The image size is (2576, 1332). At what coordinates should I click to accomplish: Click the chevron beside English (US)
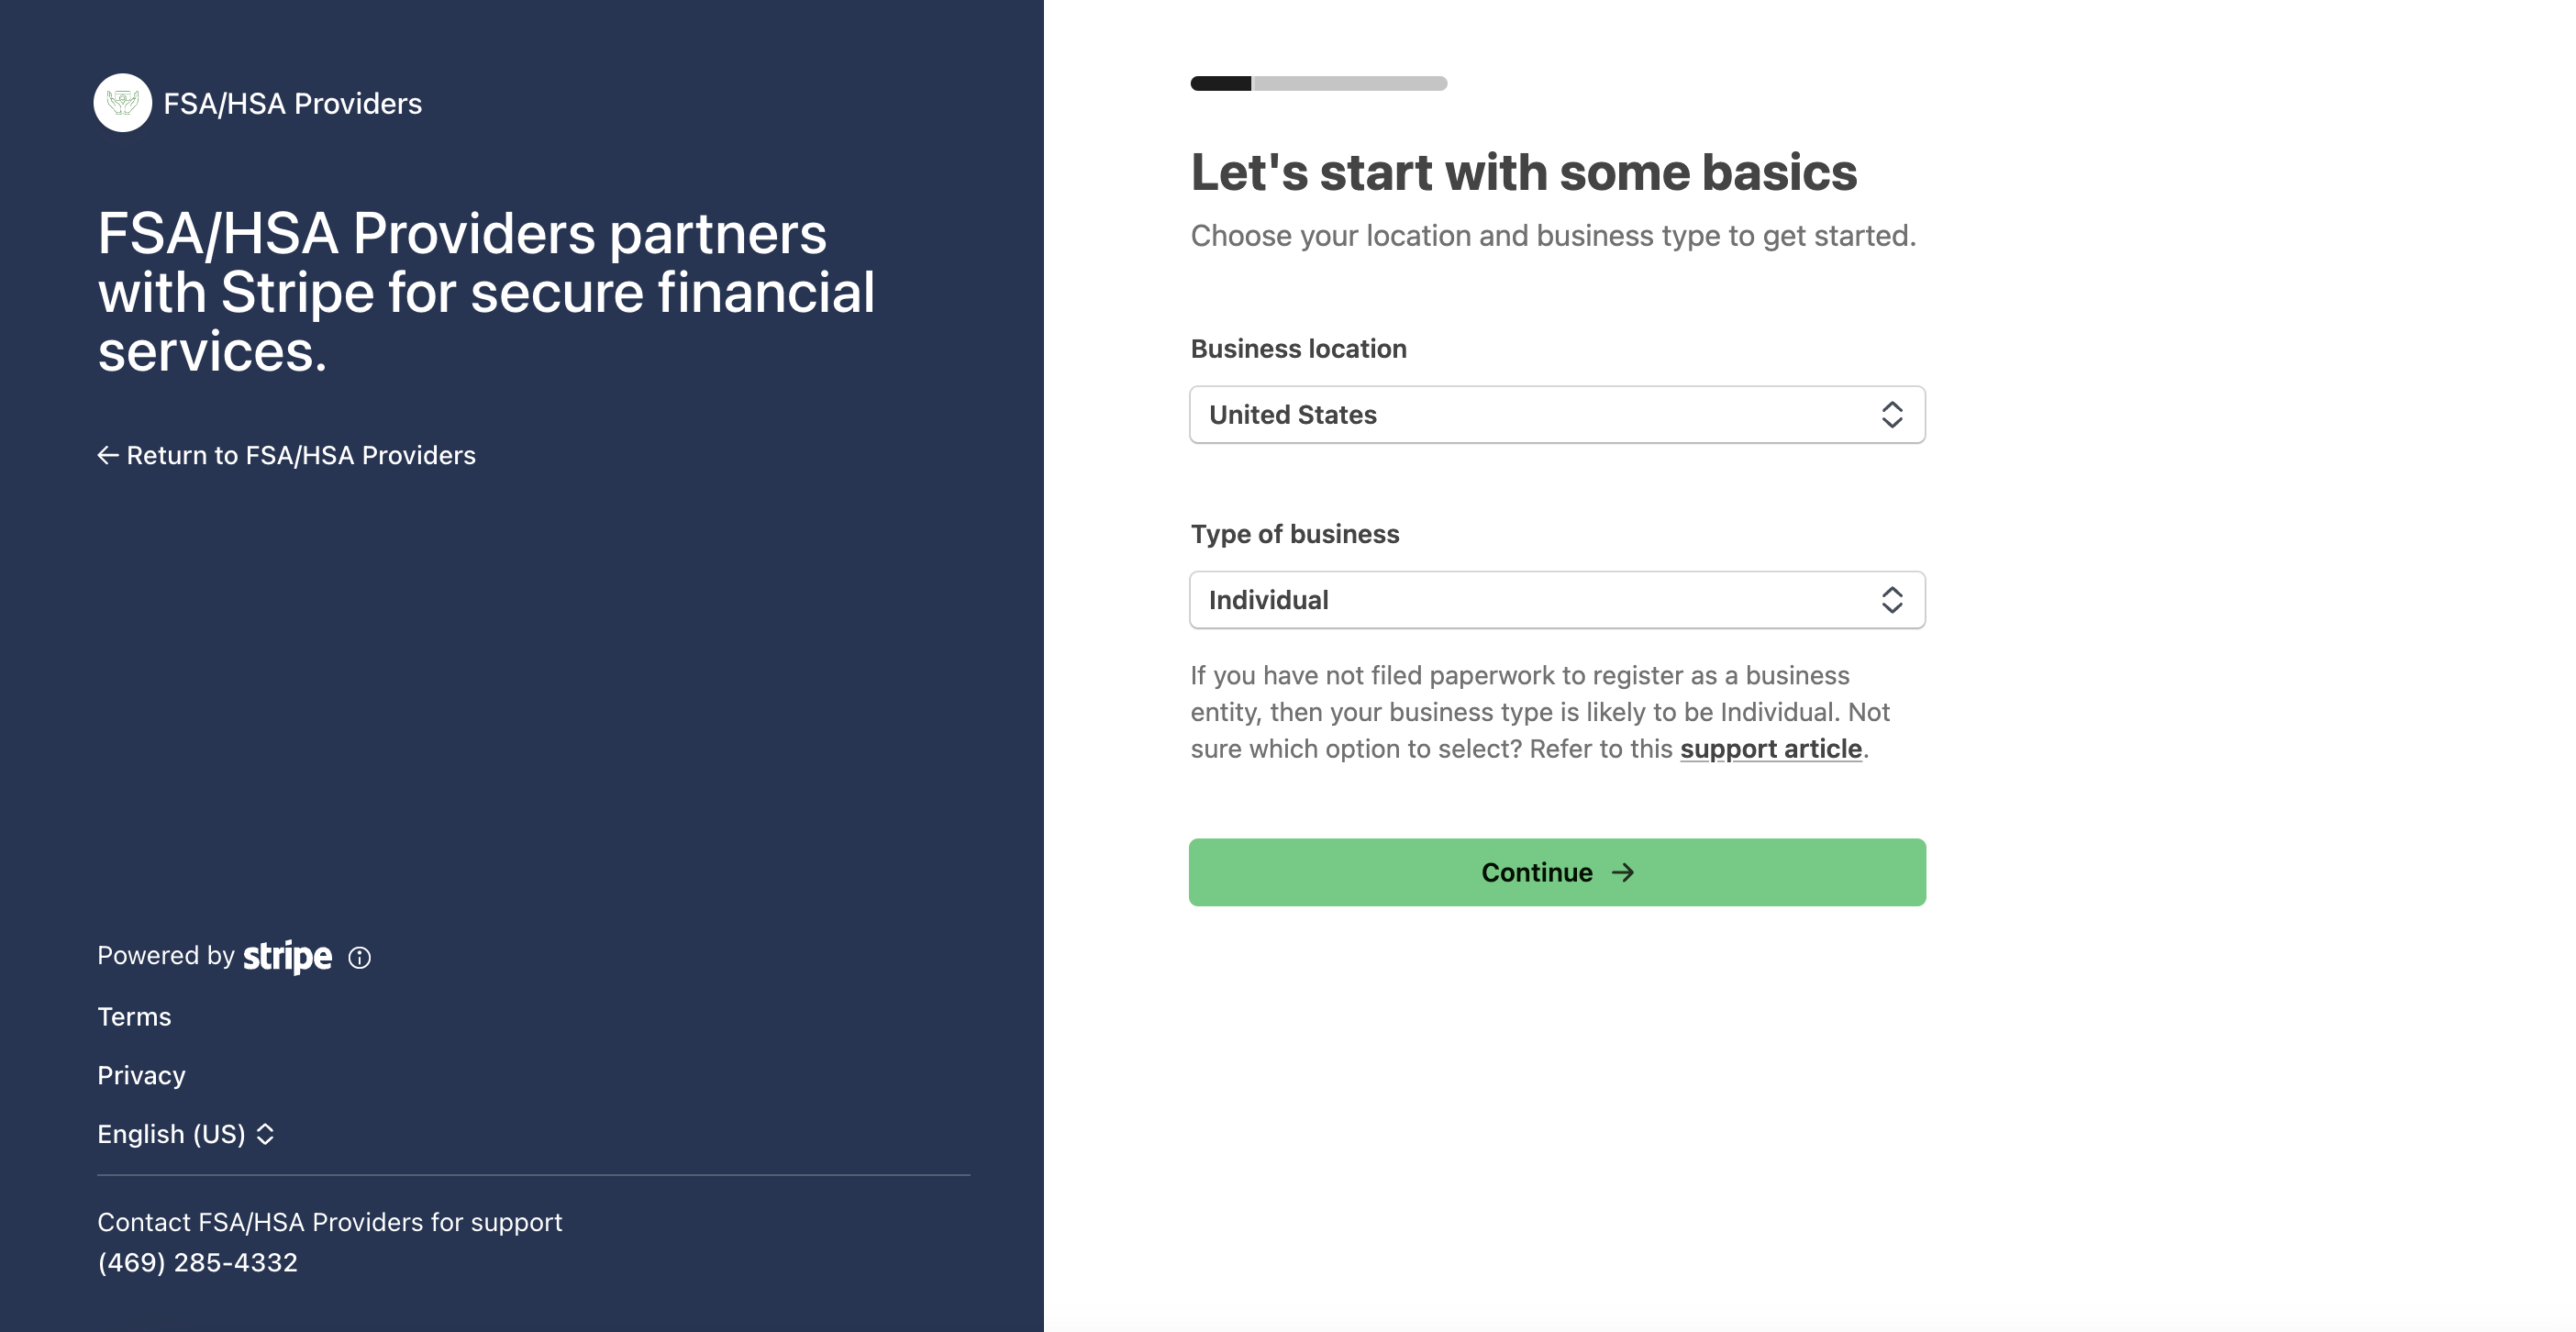pyautogui.click(x=265, y=1134)
